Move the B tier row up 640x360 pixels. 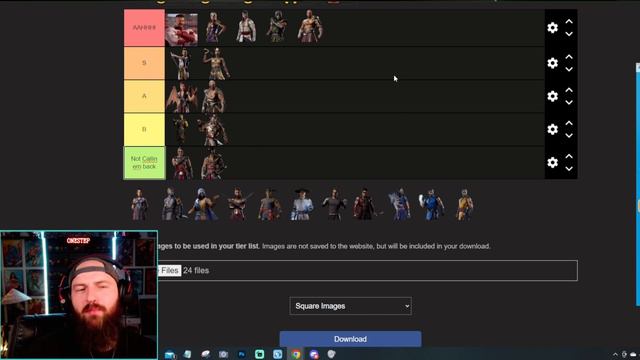coord(569,123)
